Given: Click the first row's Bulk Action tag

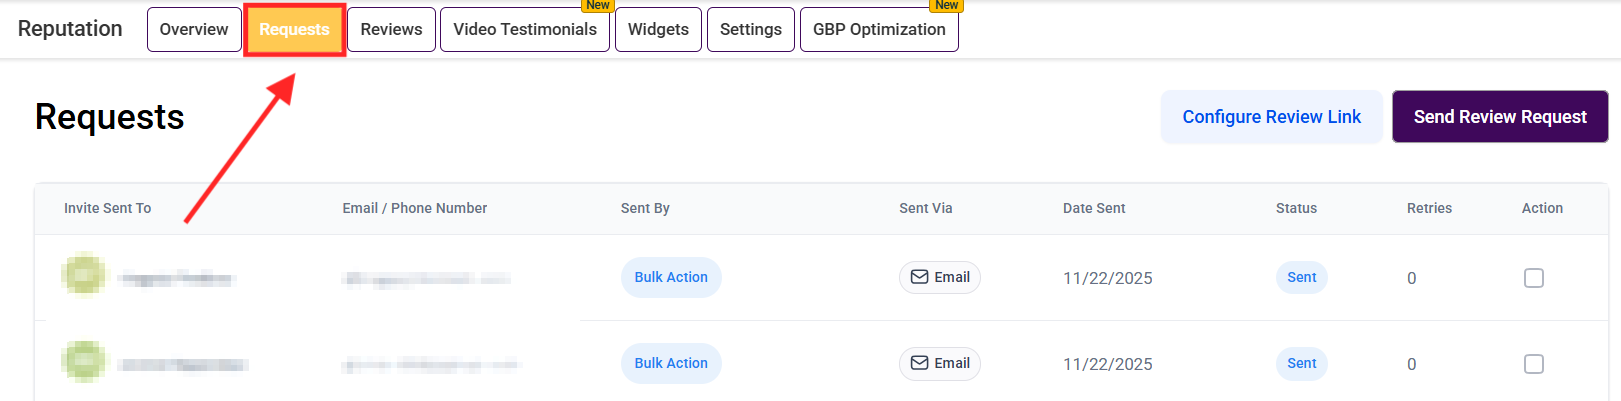Looking at the screenshot, I should coord(671,277).
